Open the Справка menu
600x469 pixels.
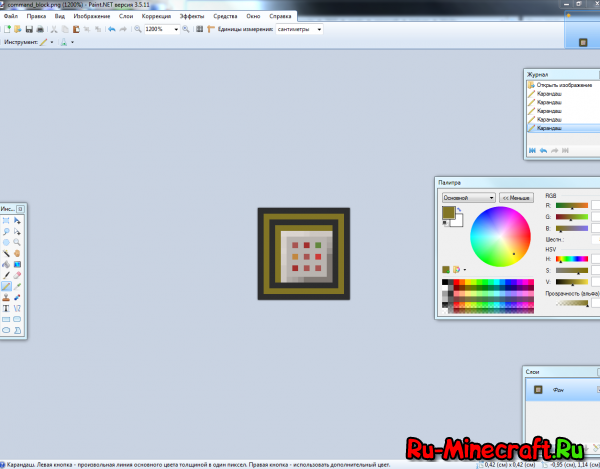(280, 16)
